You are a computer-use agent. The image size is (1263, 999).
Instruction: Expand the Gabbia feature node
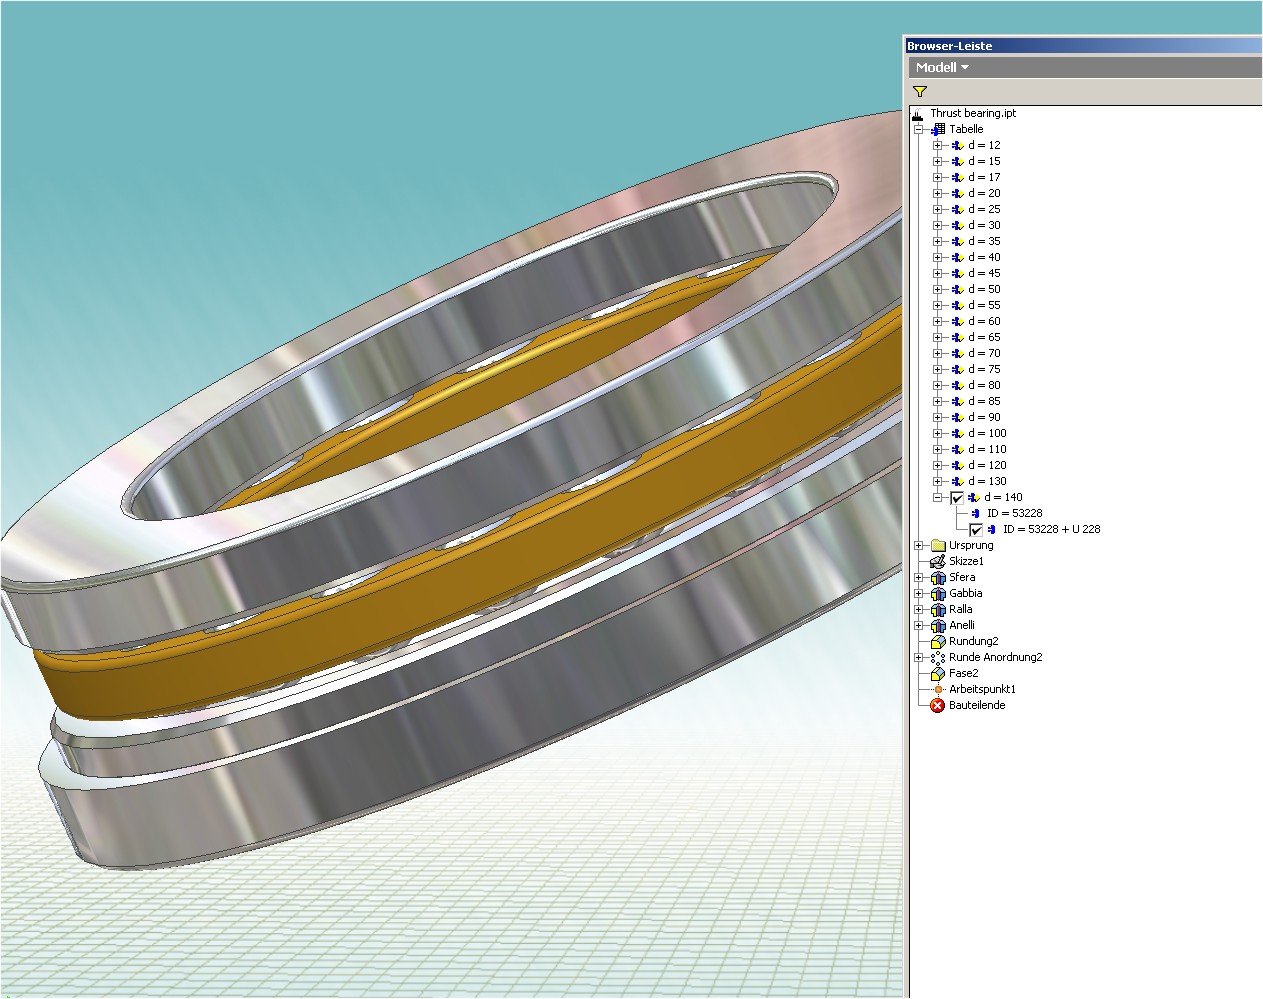tap(918, 593)
